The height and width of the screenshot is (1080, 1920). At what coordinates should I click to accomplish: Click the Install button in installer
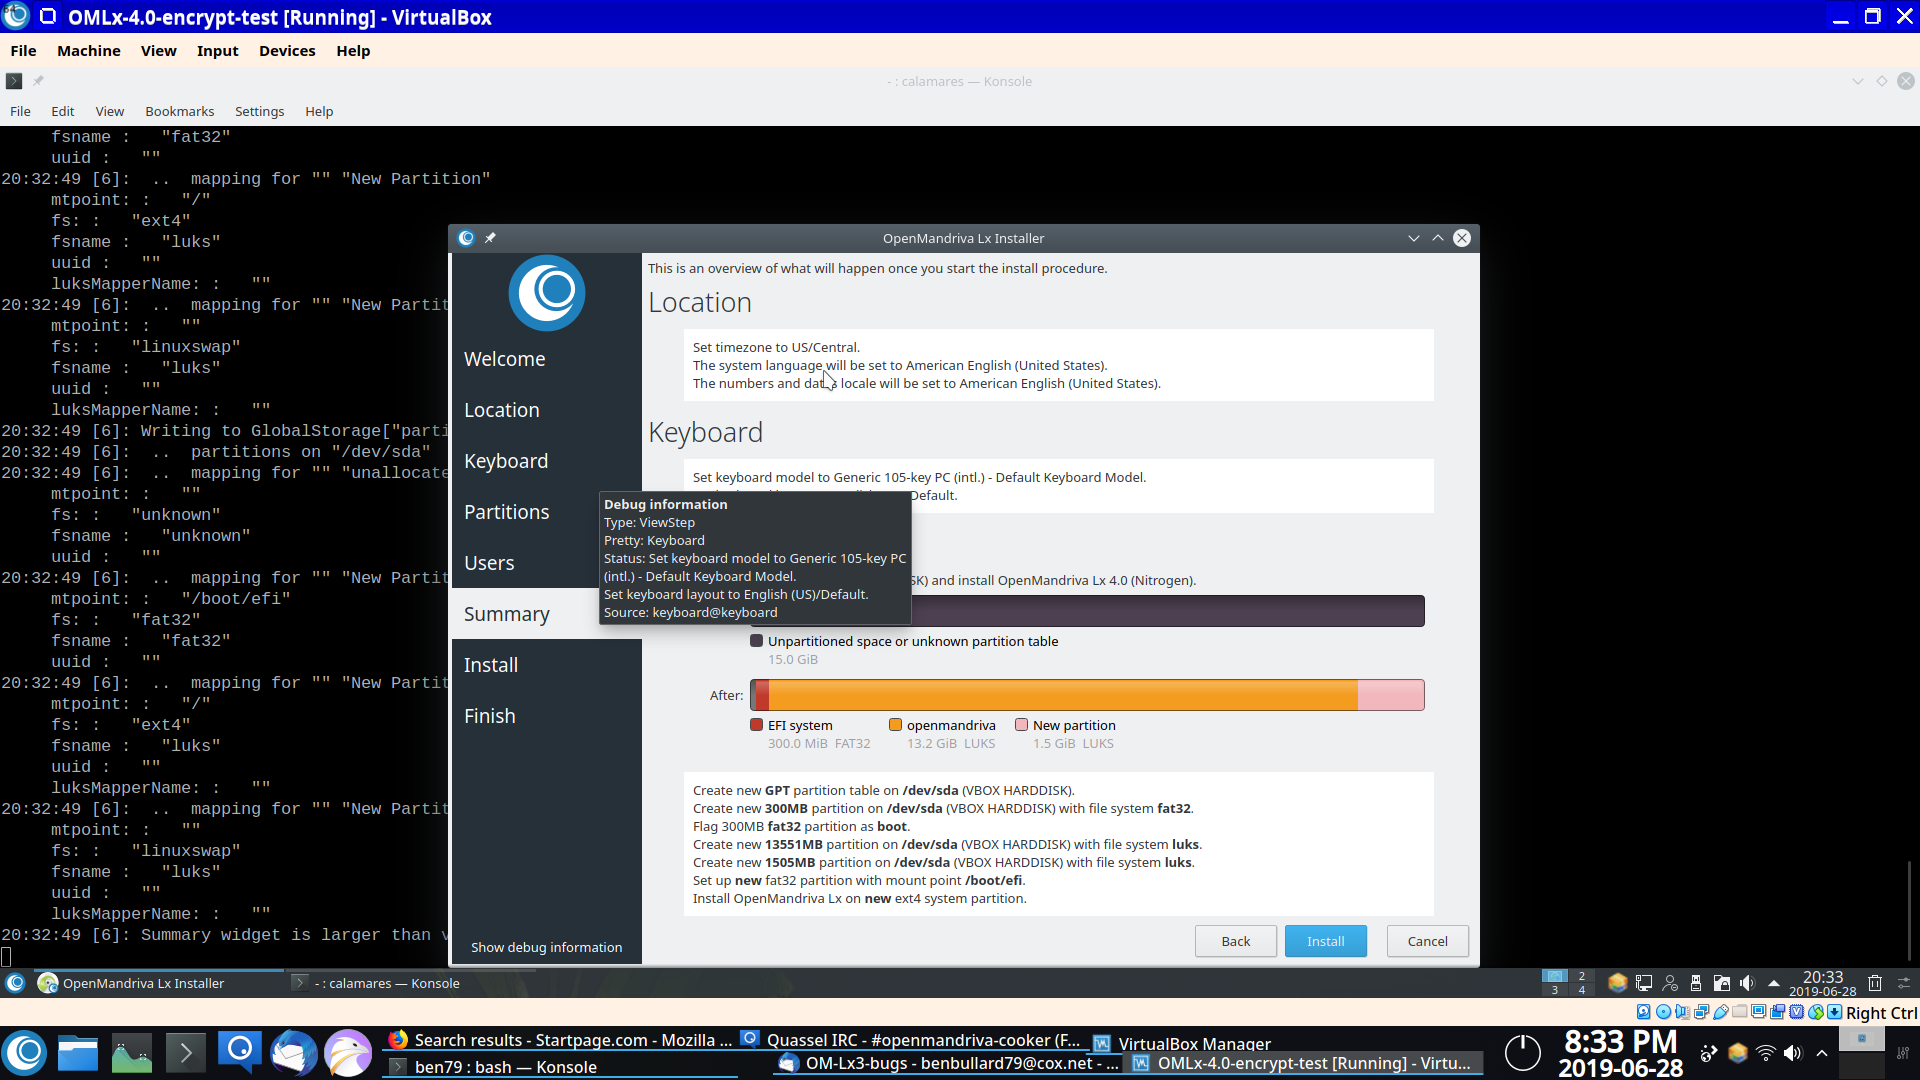(x=1325, y=941)
